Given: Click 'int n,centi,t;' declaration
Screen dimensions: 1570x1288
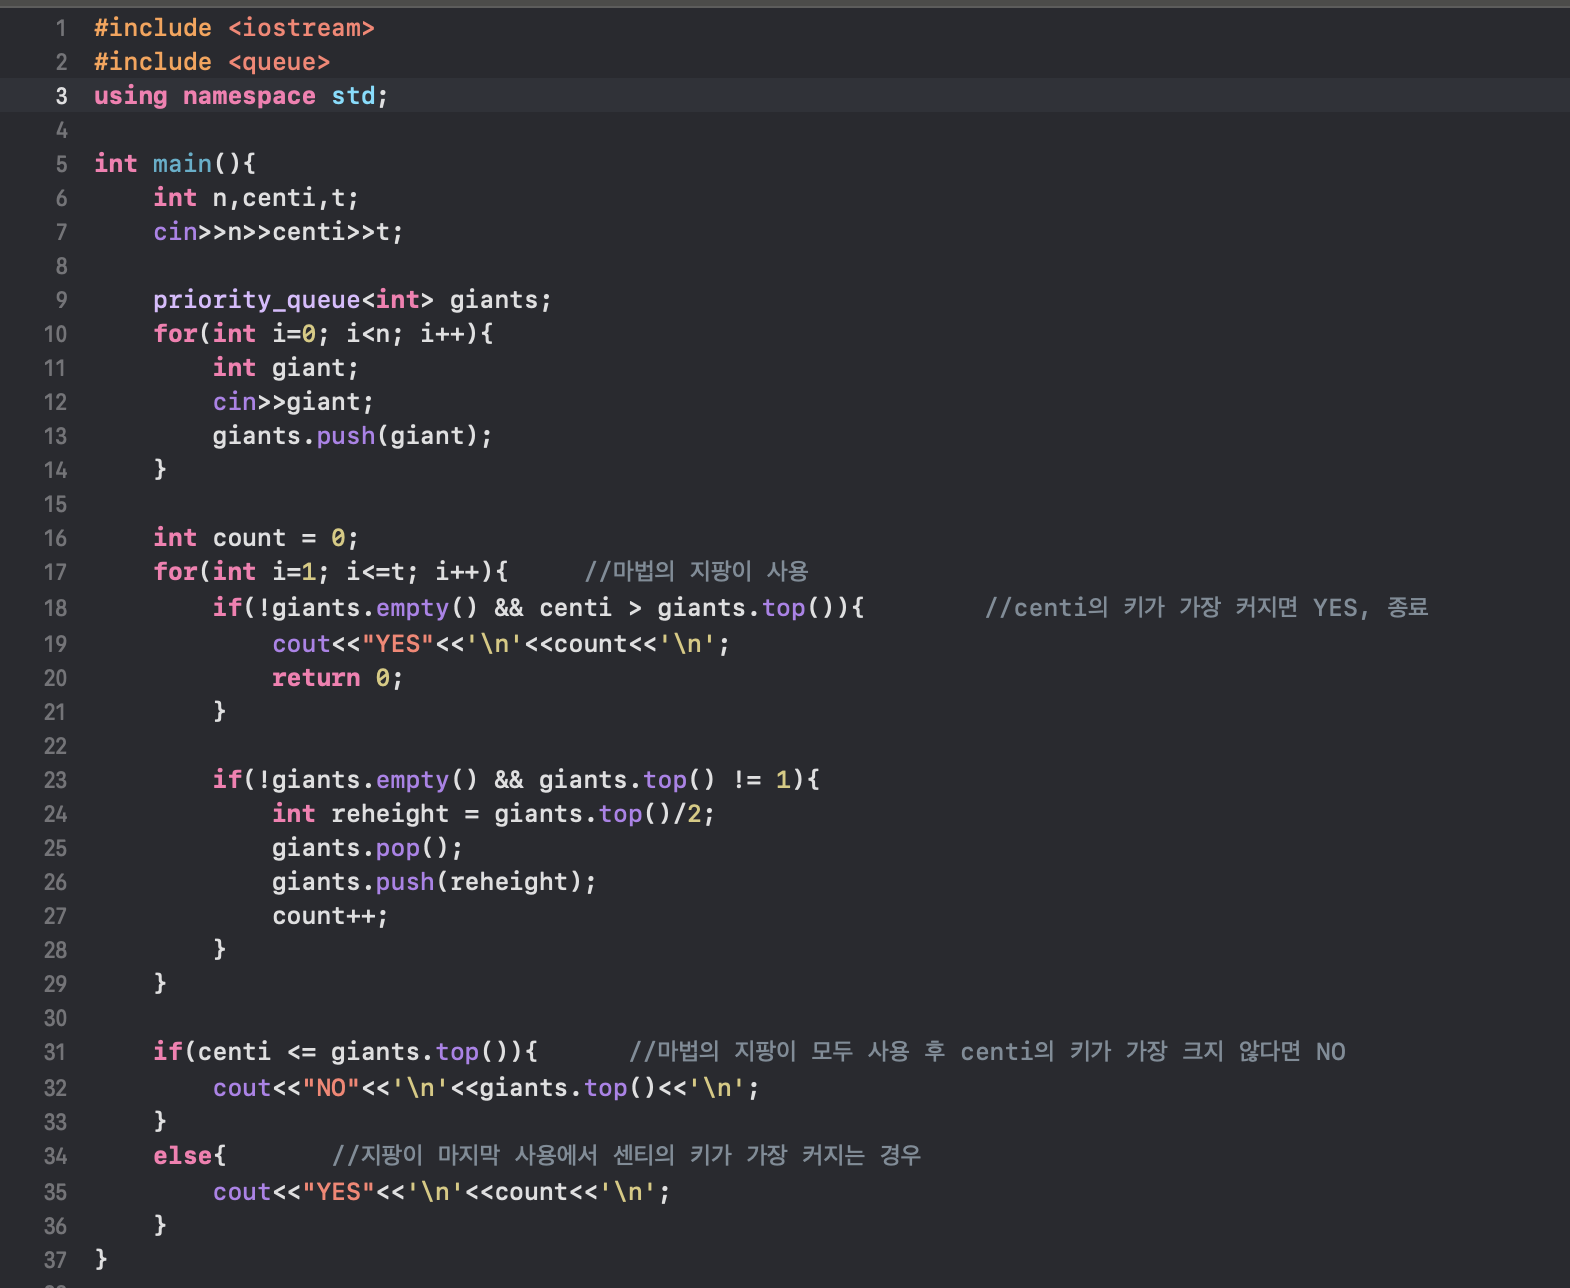Looking at the screenshot, I should point(256,198).
